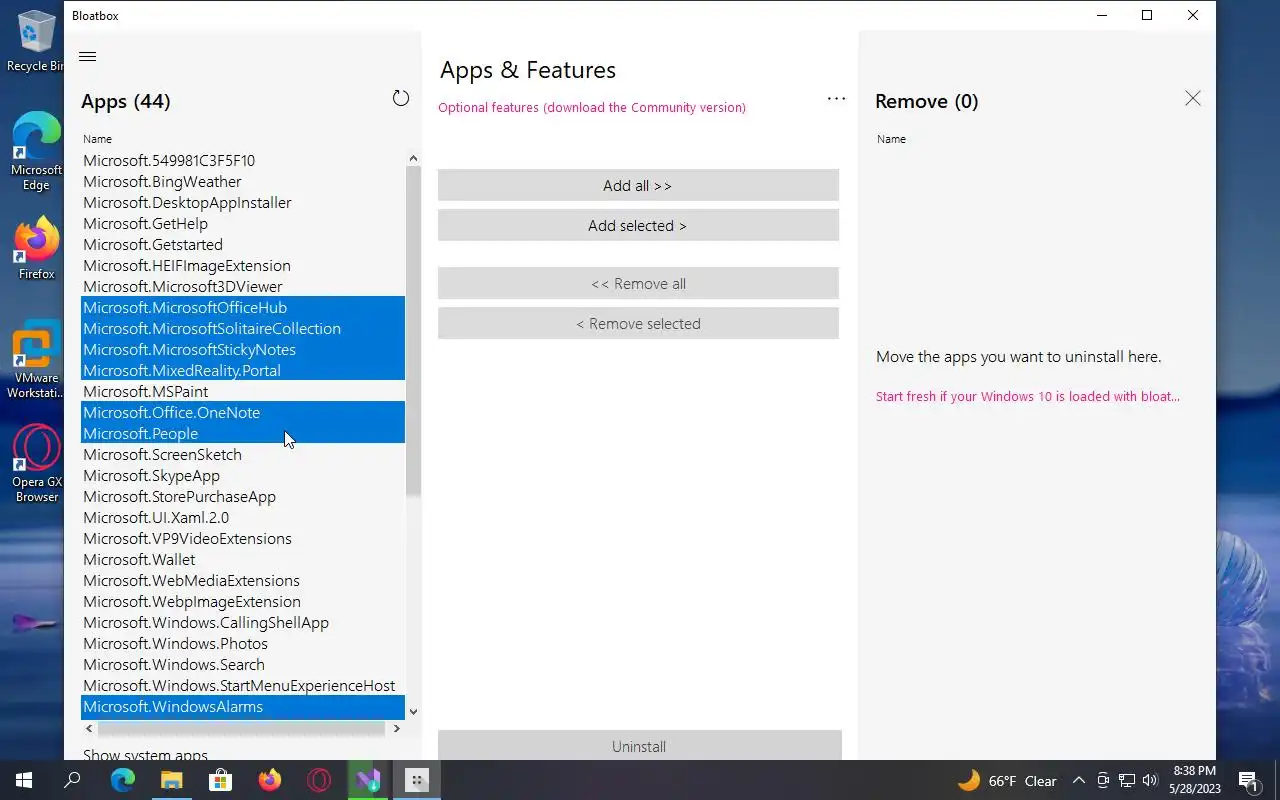This screenshot has height=800, width=1280.
Task: Select Microsoft.GetHelp entry
Action: coord(243,223)
